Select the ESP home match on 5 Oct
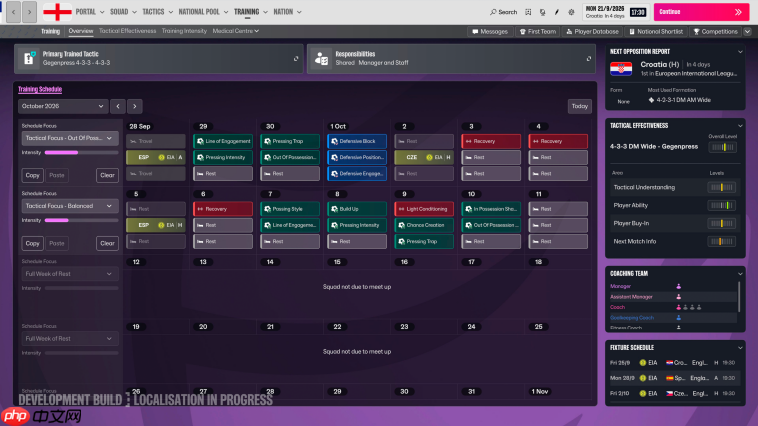Viewport: 758px width, 426px height. tap(156, 225)
